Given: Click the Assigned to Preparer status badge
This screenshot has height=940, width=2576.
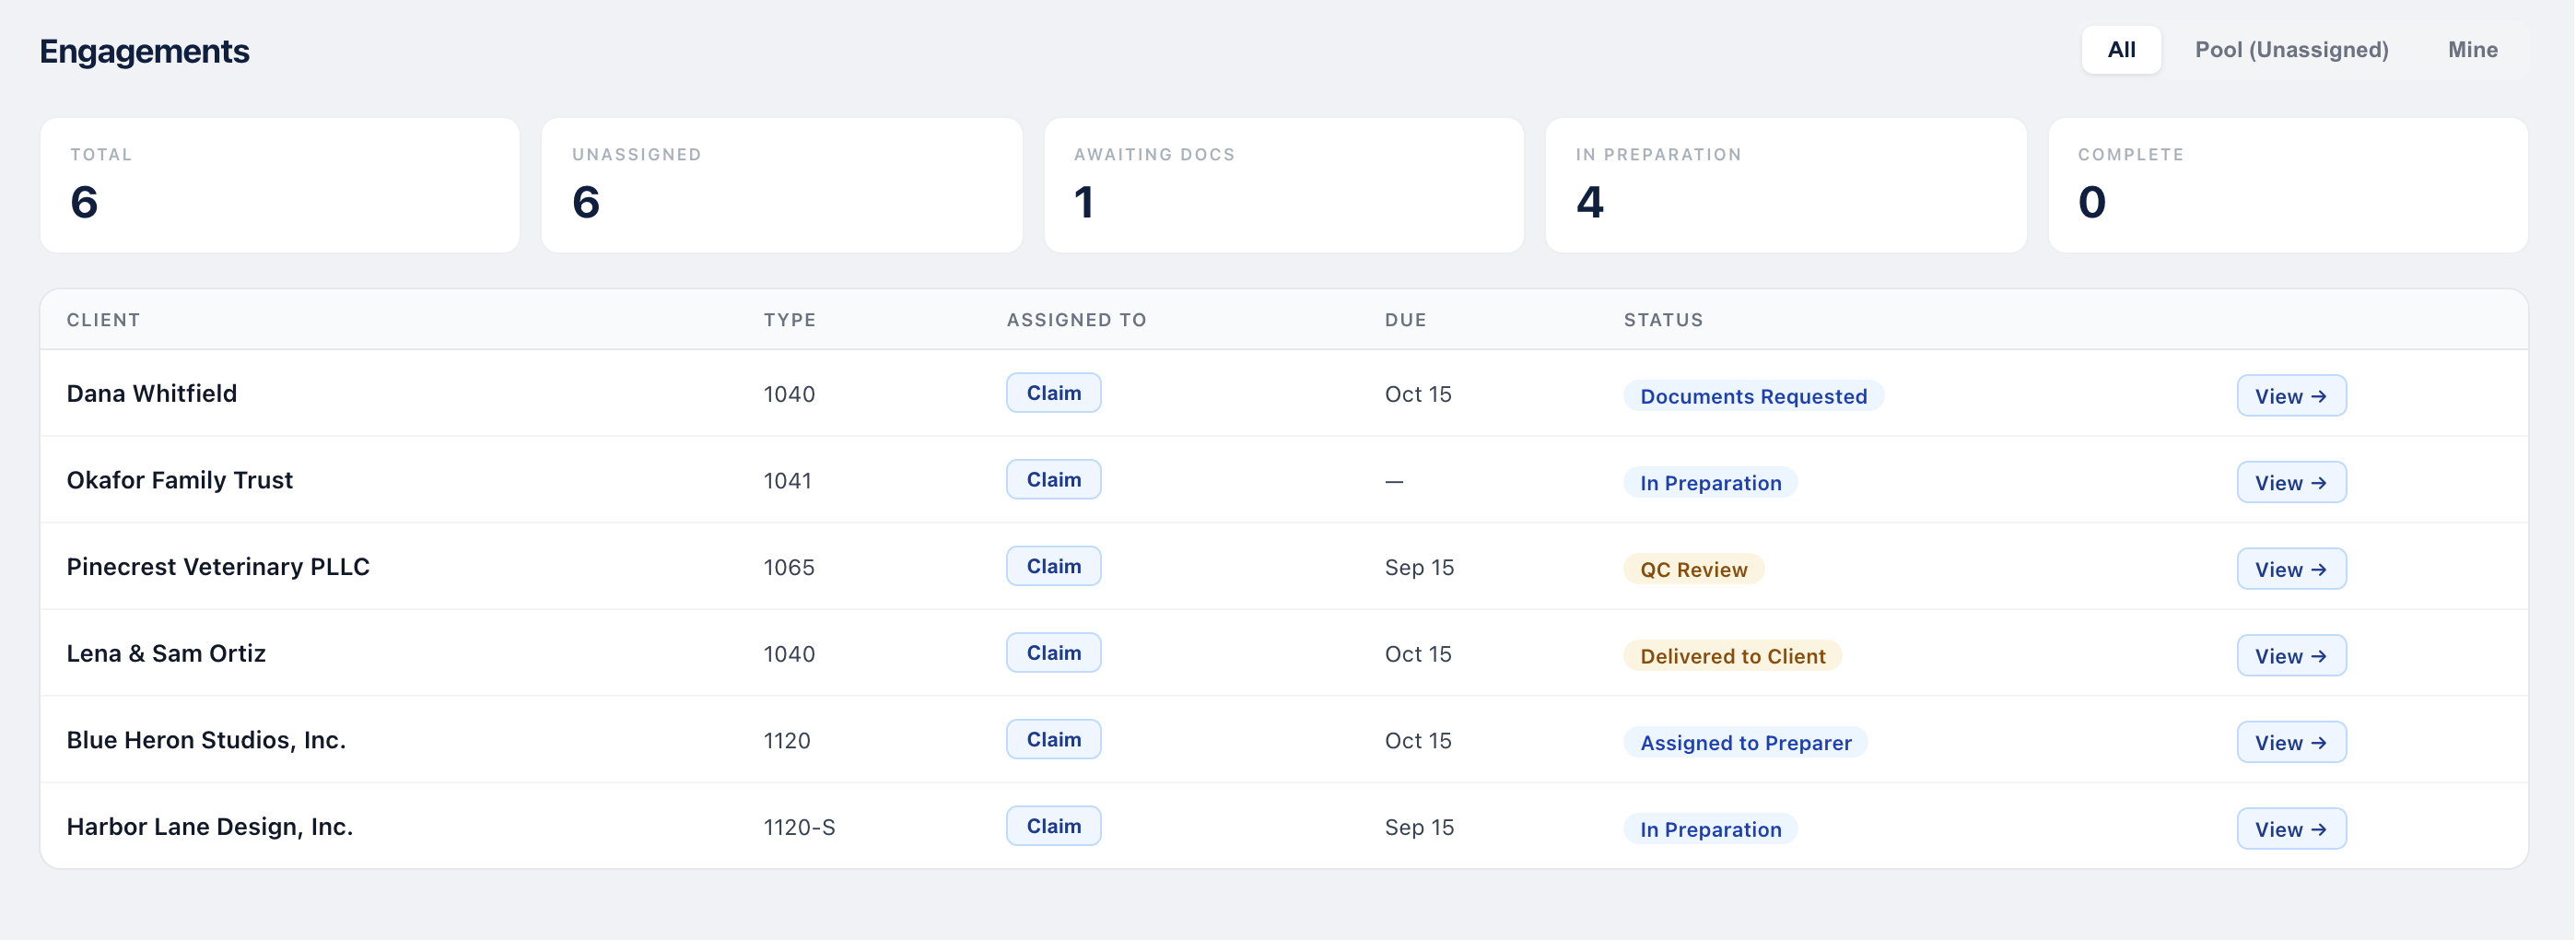Looking at the screenshot, I should [1745, 743].
